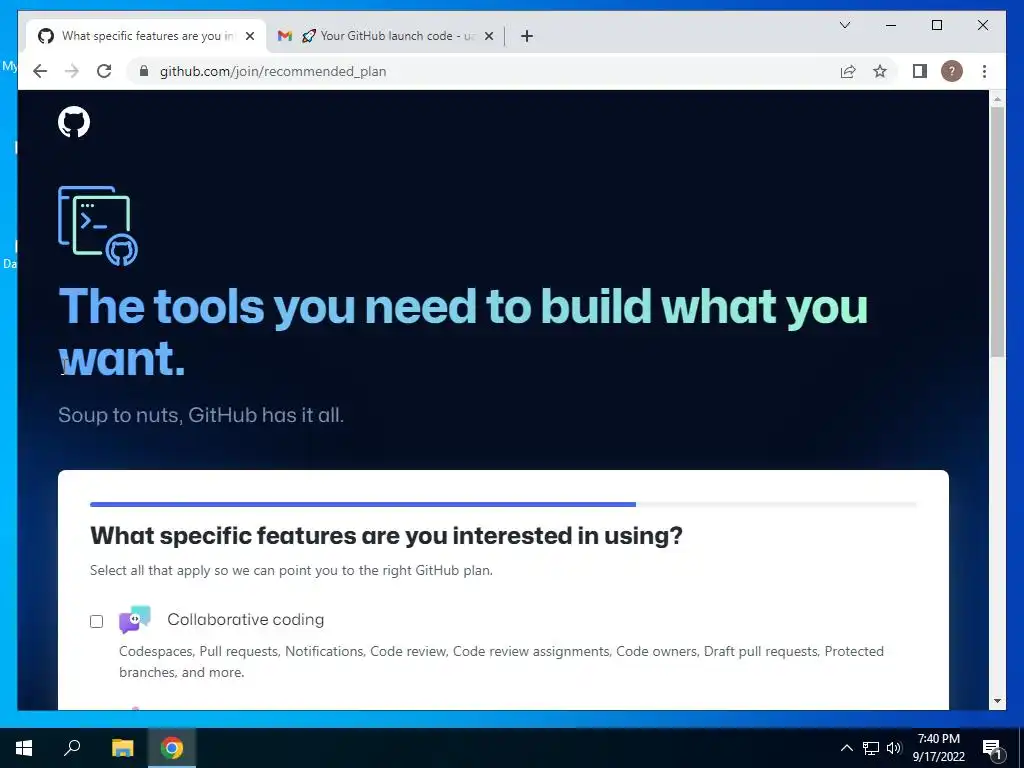Click the scrollbar down arrow
Viewport: 1024px width, 768px height.
(997, 701)
